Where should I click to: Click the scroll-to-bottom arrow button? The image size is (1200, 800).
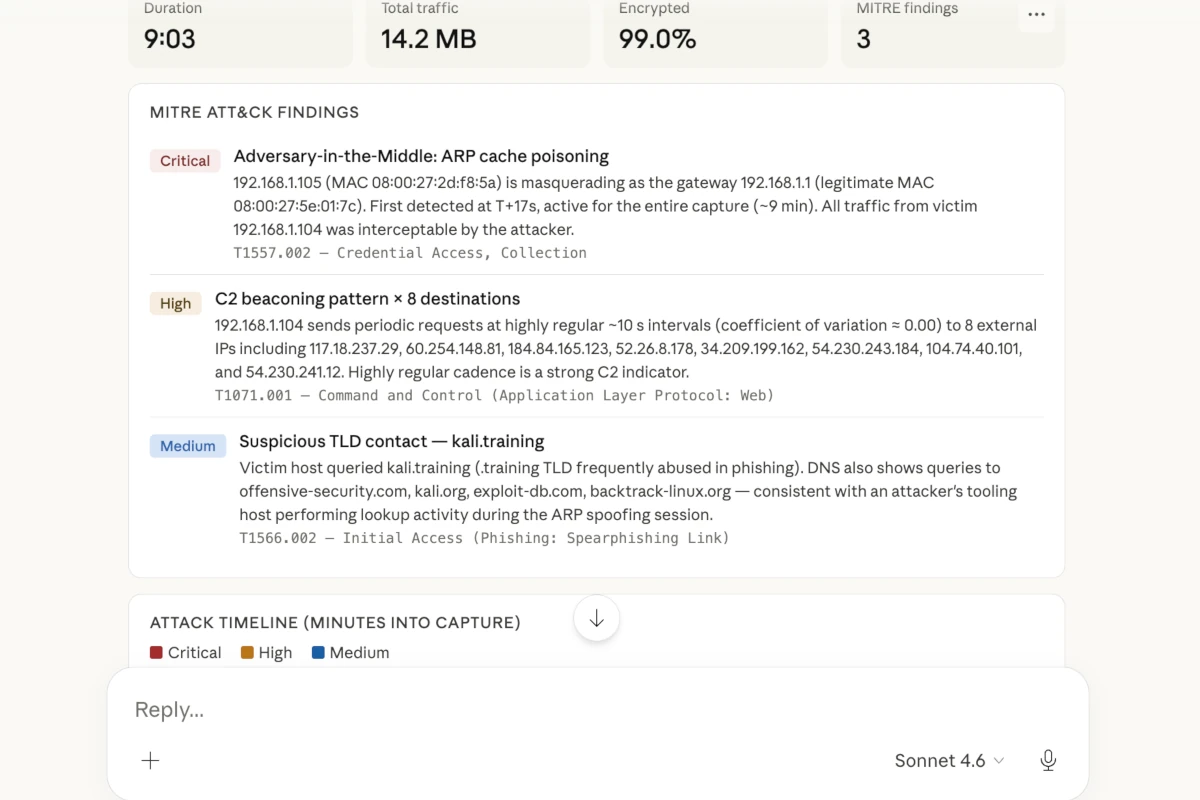[x=596, y=619]
